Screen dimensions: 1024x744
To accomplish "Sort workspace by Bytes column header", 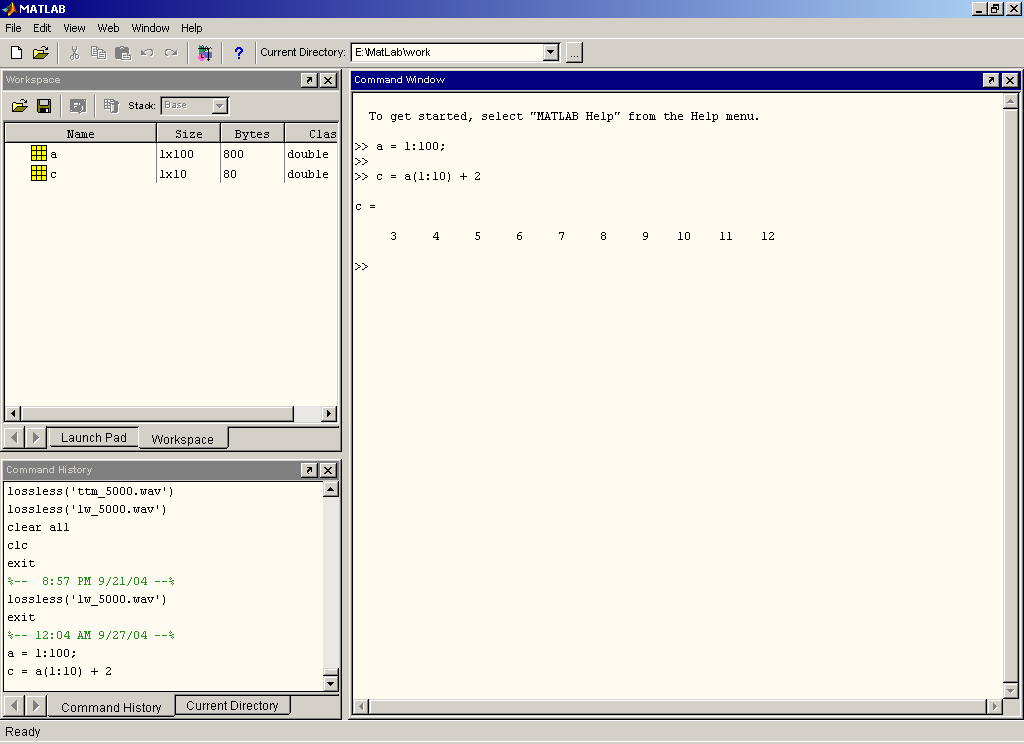I will pyautogui.click(x=252, y=134).
